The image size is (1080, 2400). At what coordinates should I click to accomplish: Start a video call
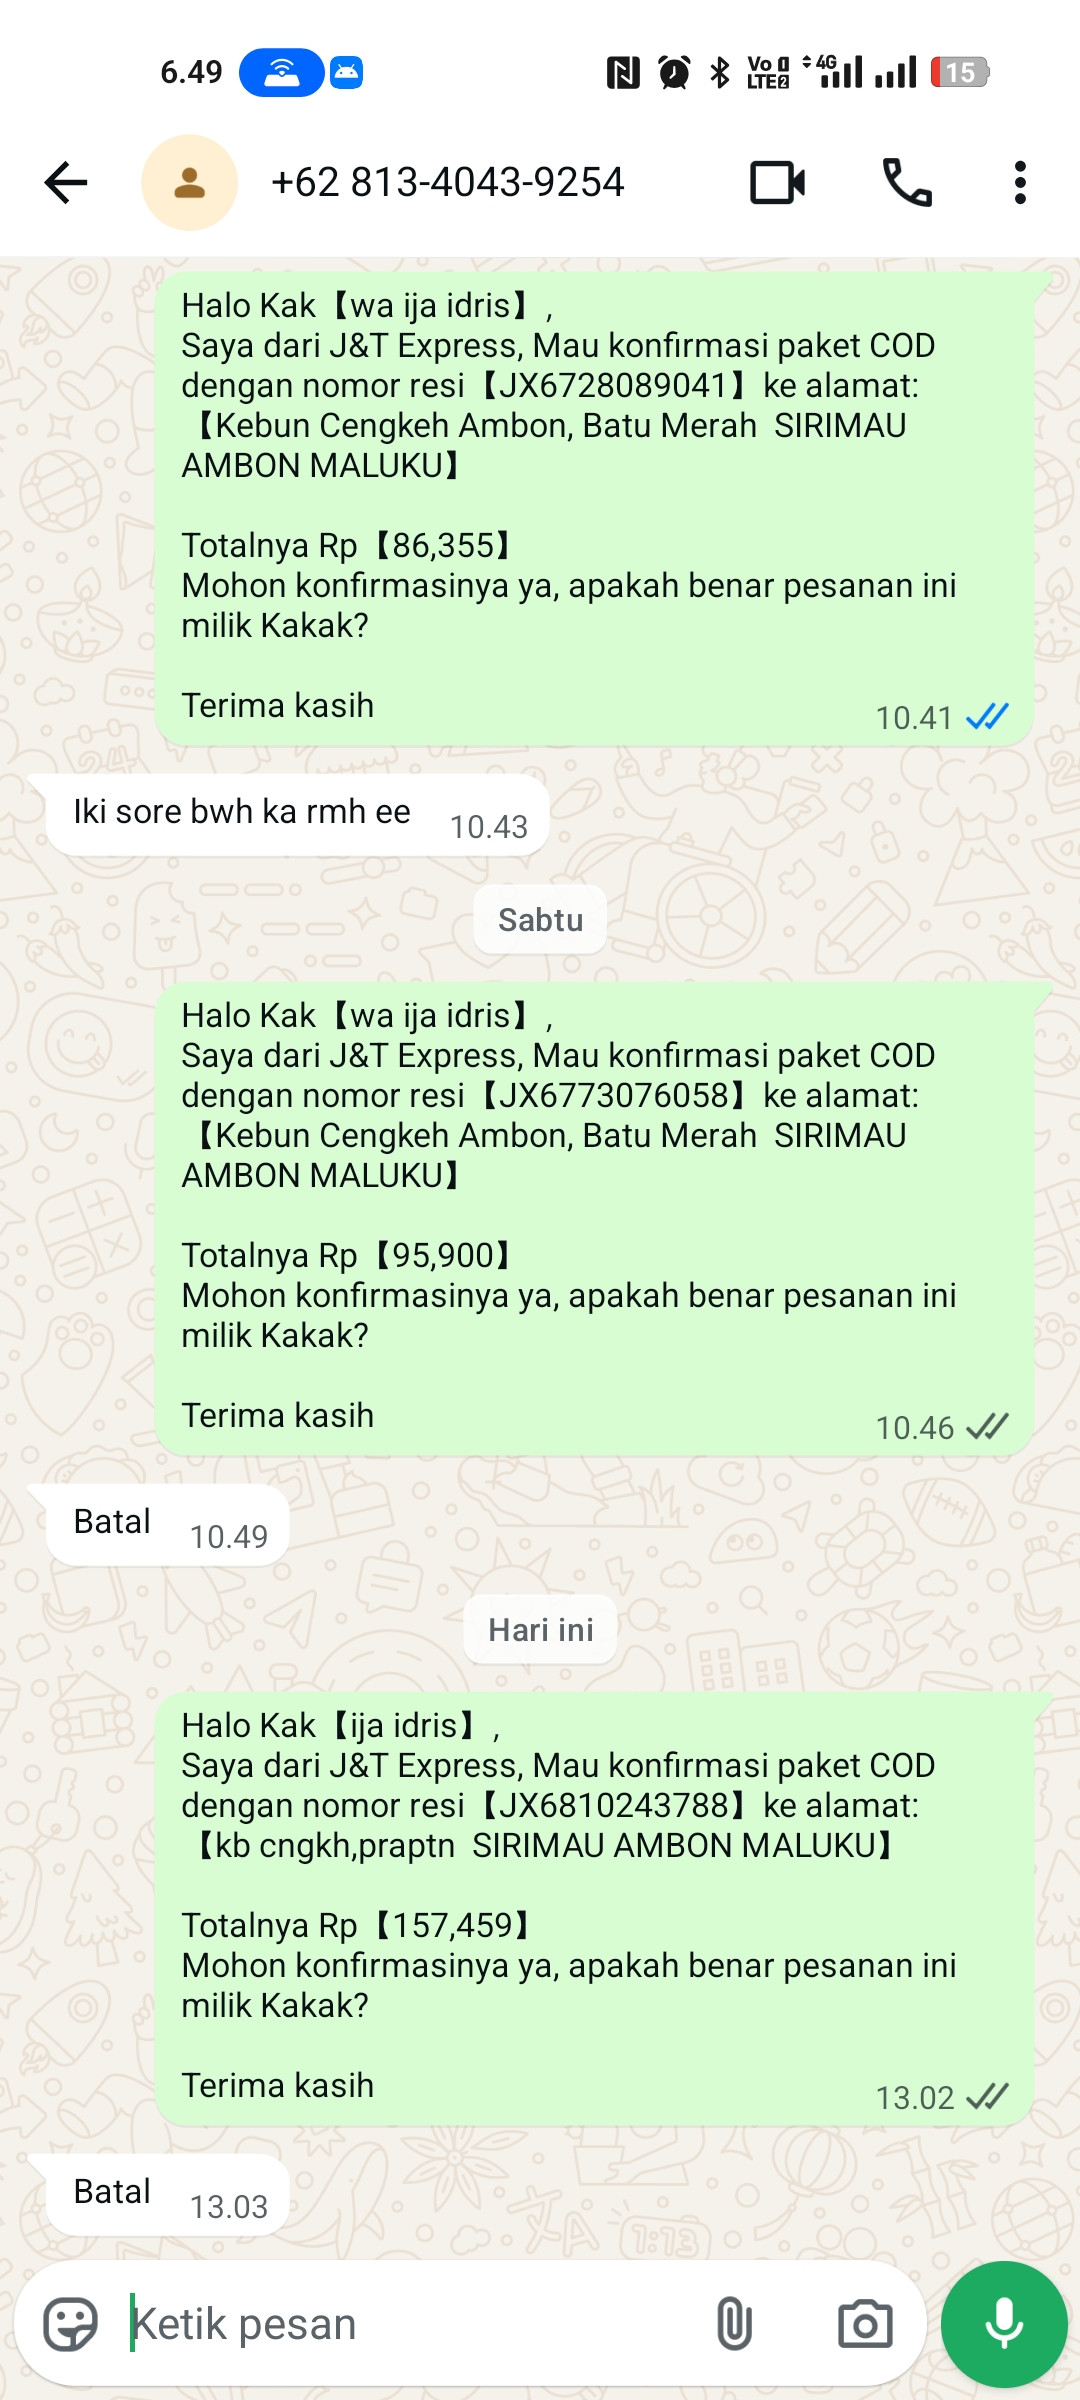(778, 183)
